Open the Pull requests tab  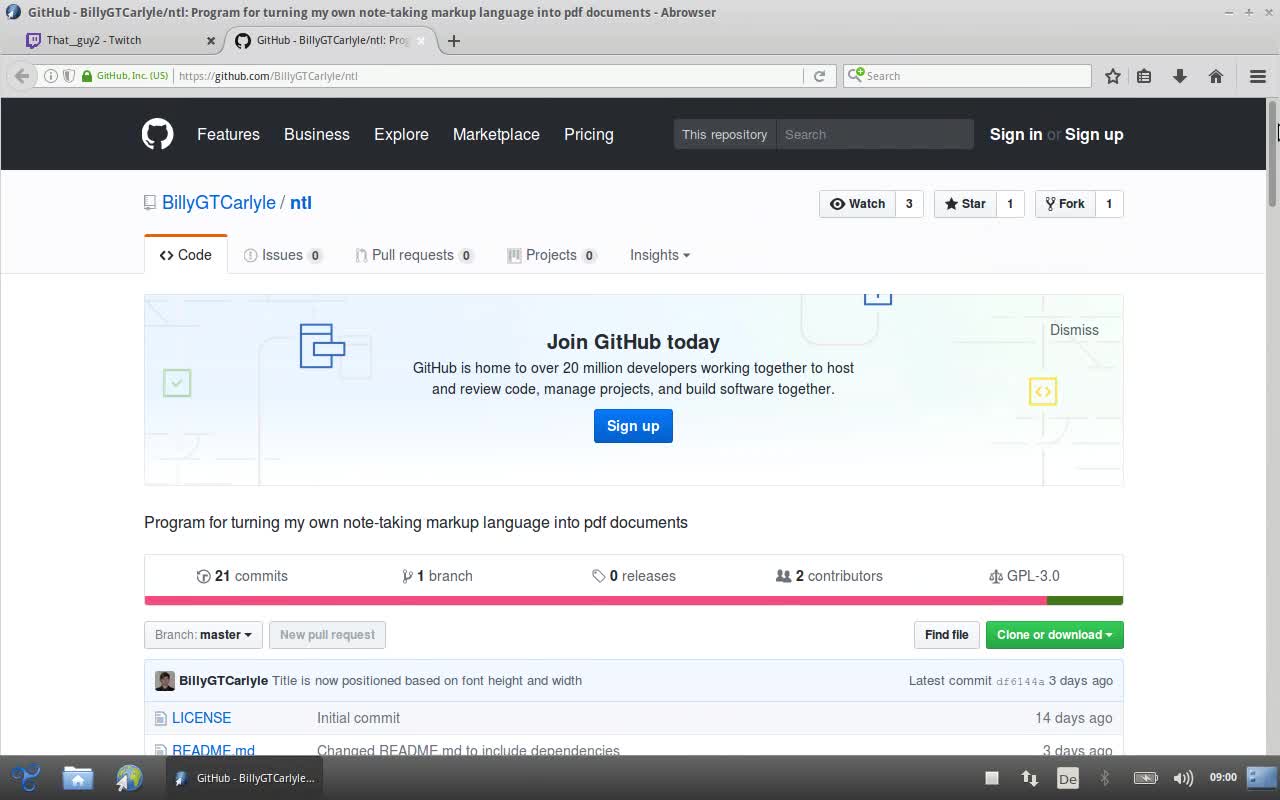(x=414, y=255)
